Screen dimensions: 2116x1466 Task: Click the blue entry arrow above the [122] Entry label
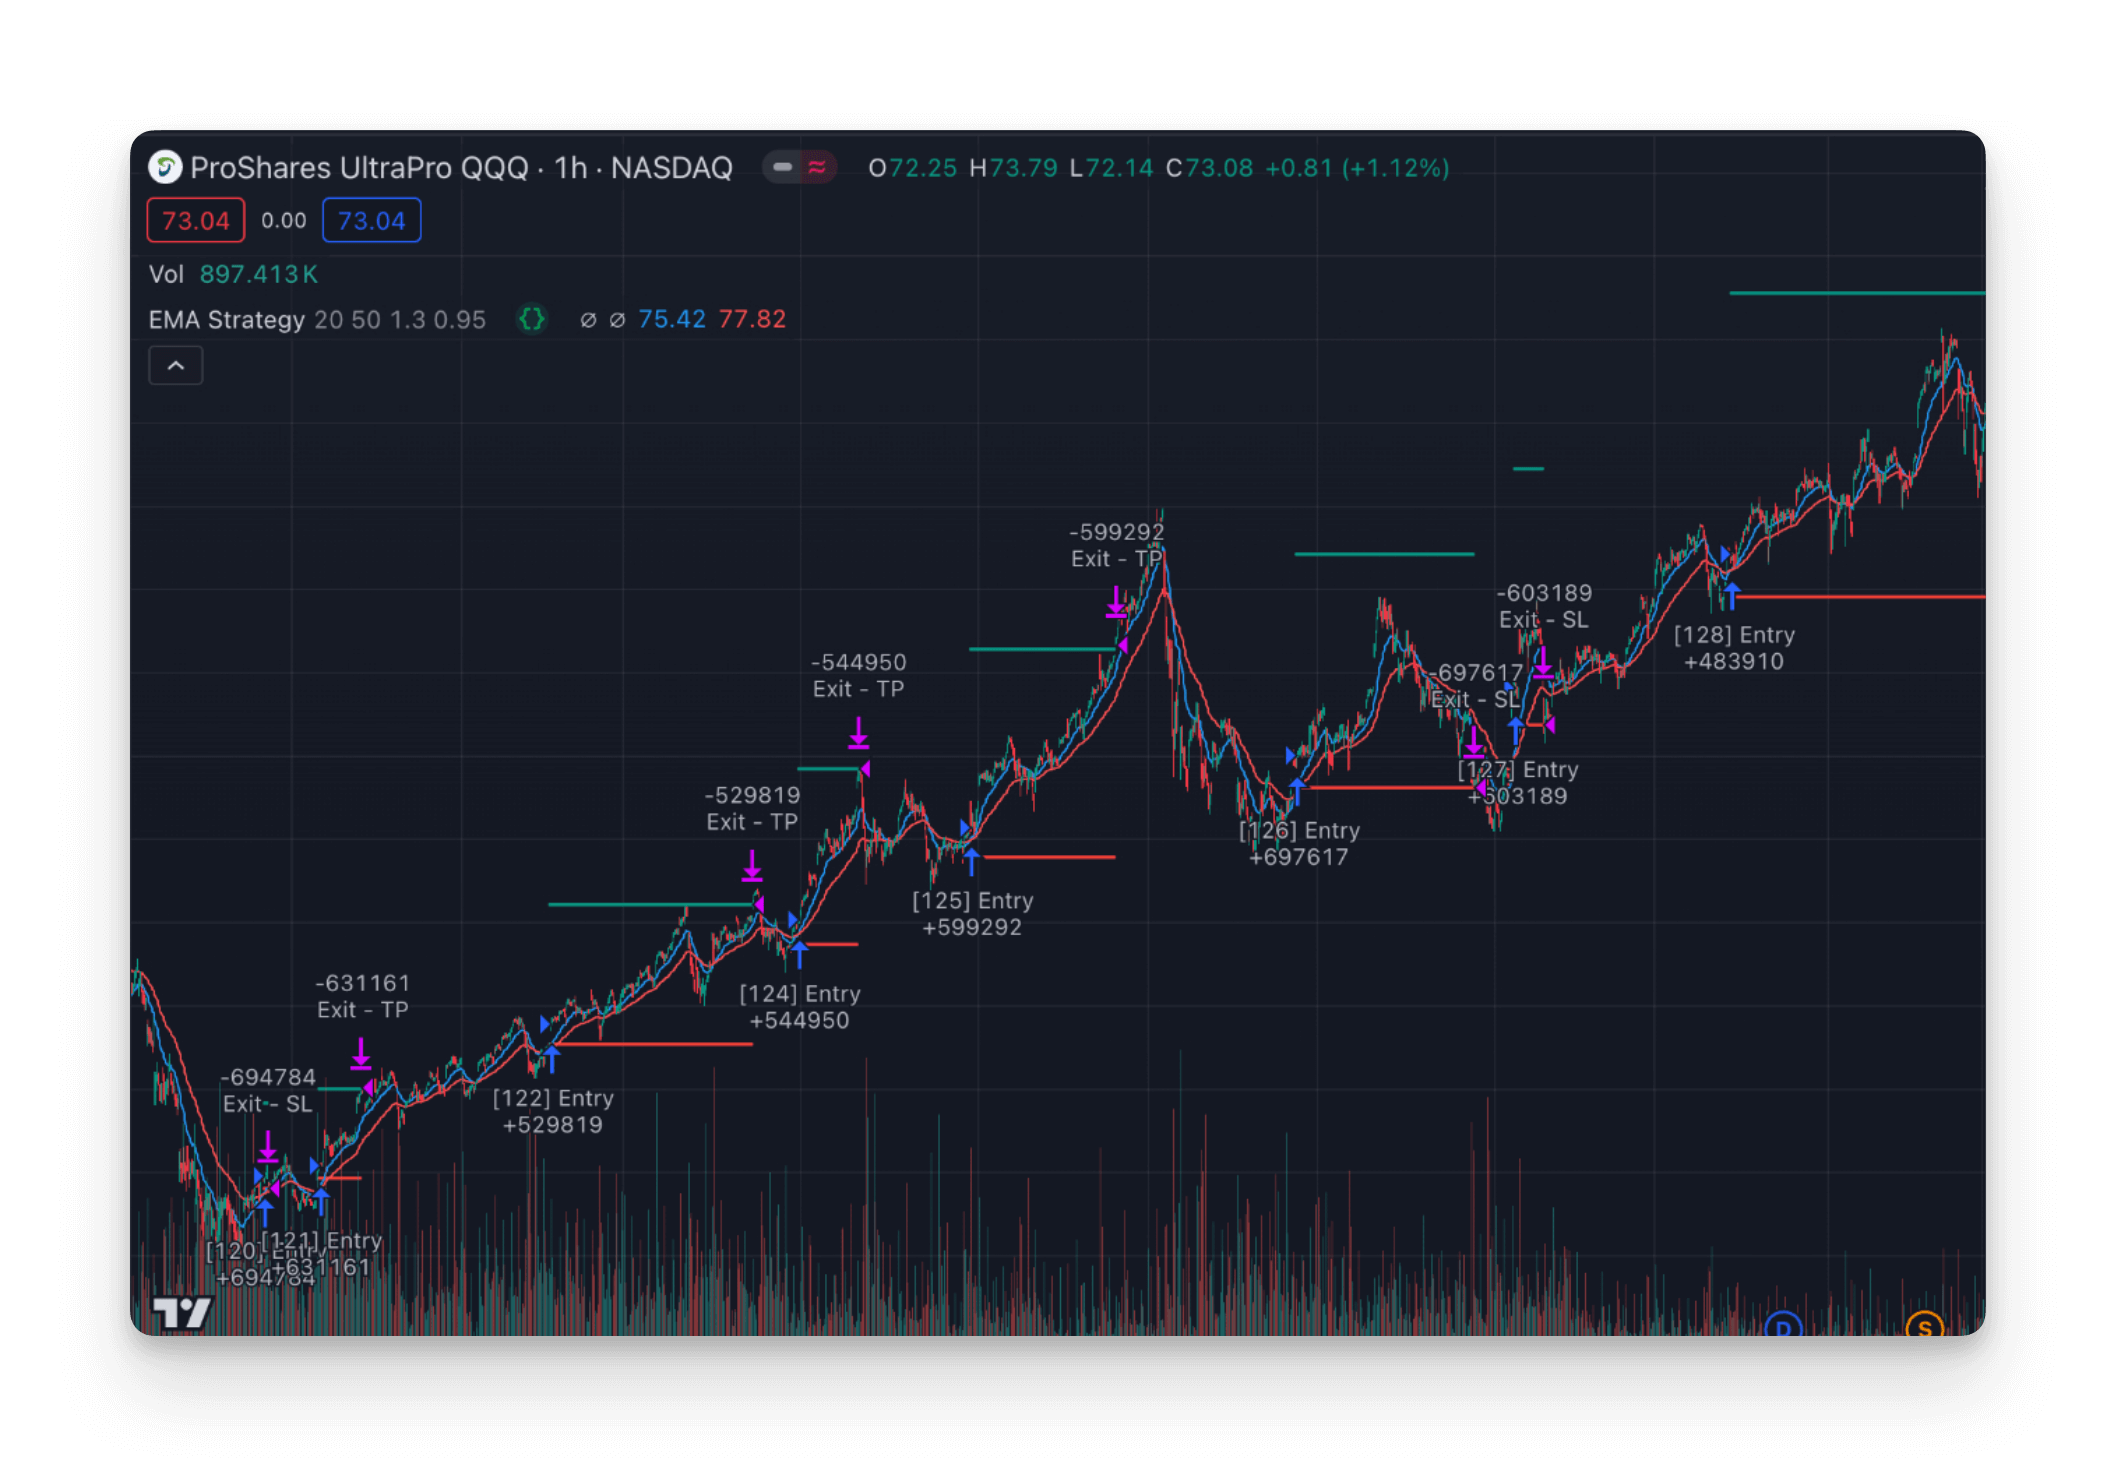click(x=552, y=1059)
